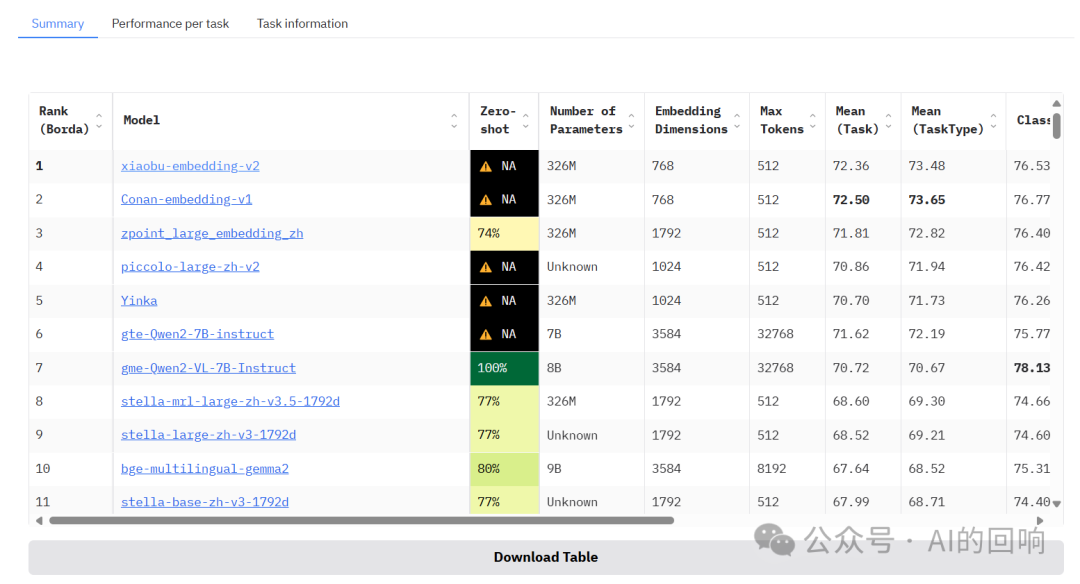Sort by Model column arrows
Screen dimensions: 1080x584
point(454,121)
